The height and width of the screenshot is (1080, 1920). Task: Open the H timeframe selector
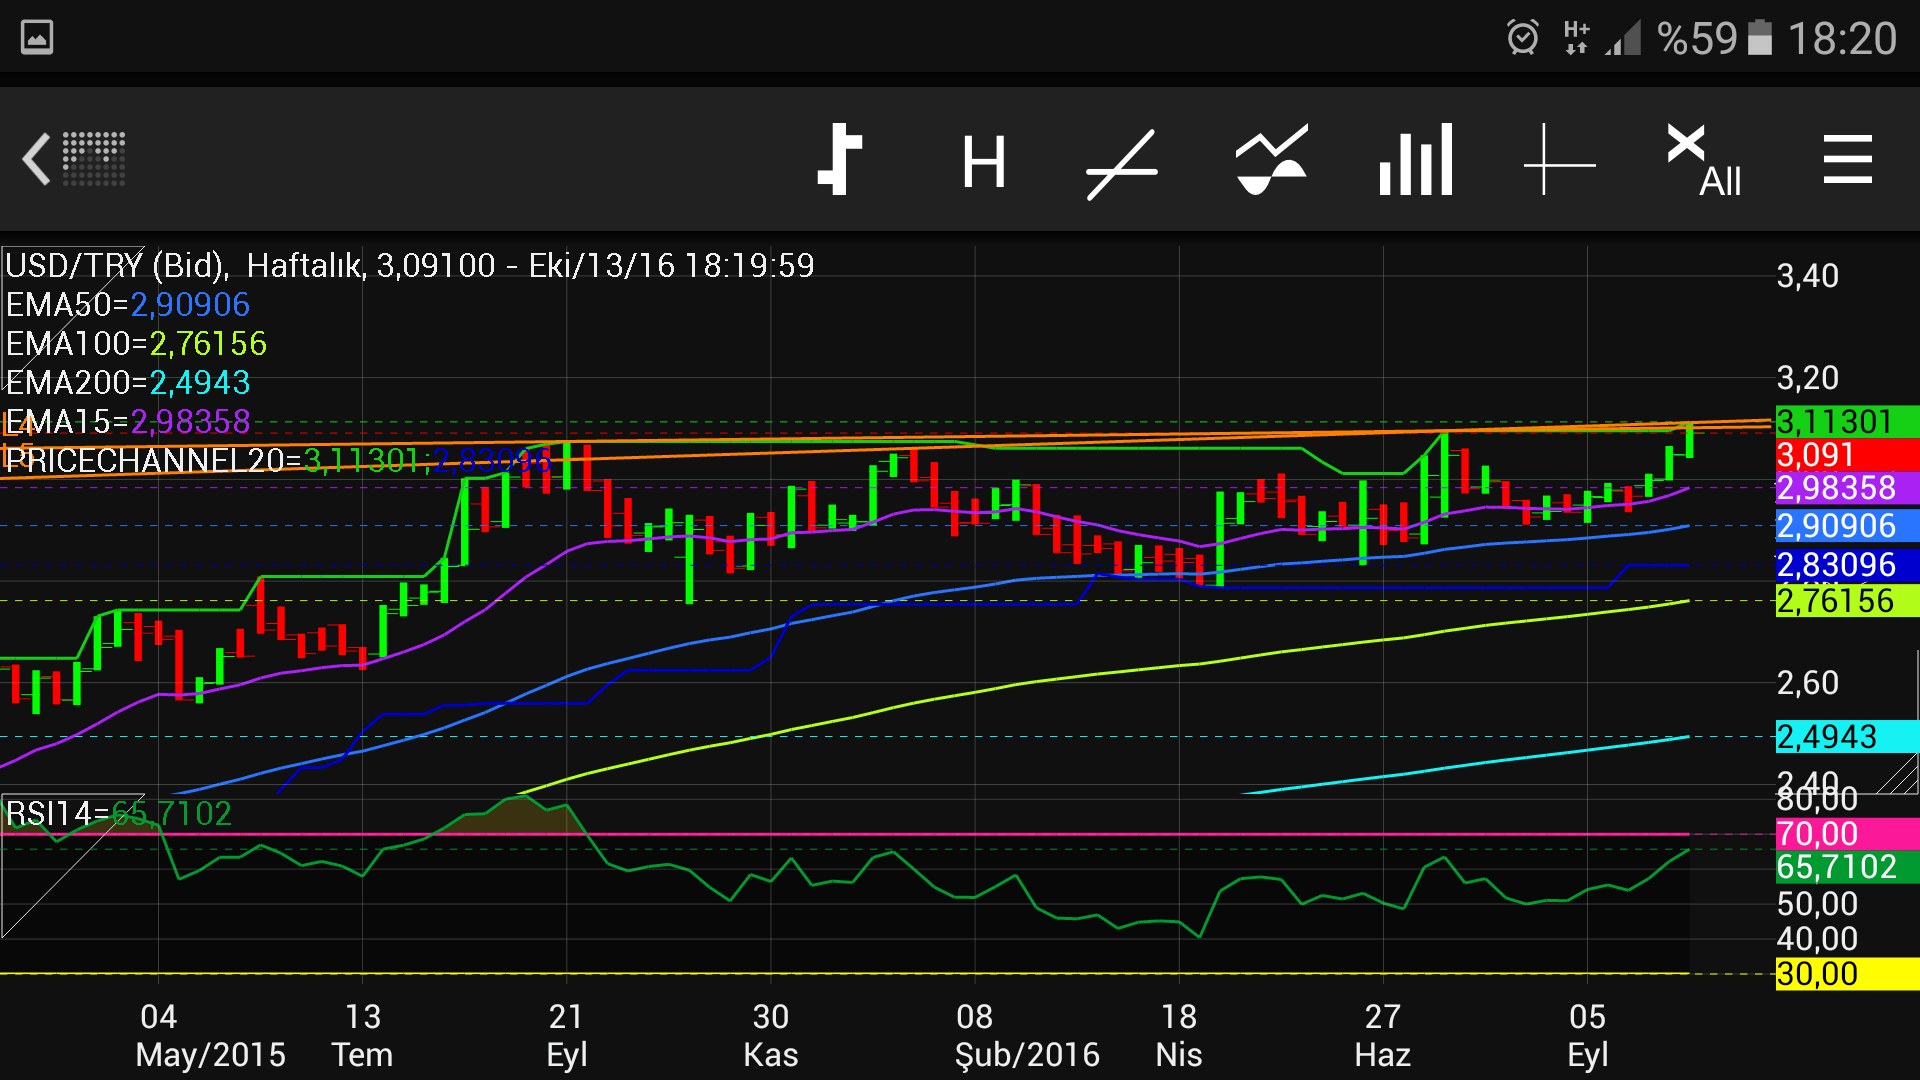[x=983, y=162]
